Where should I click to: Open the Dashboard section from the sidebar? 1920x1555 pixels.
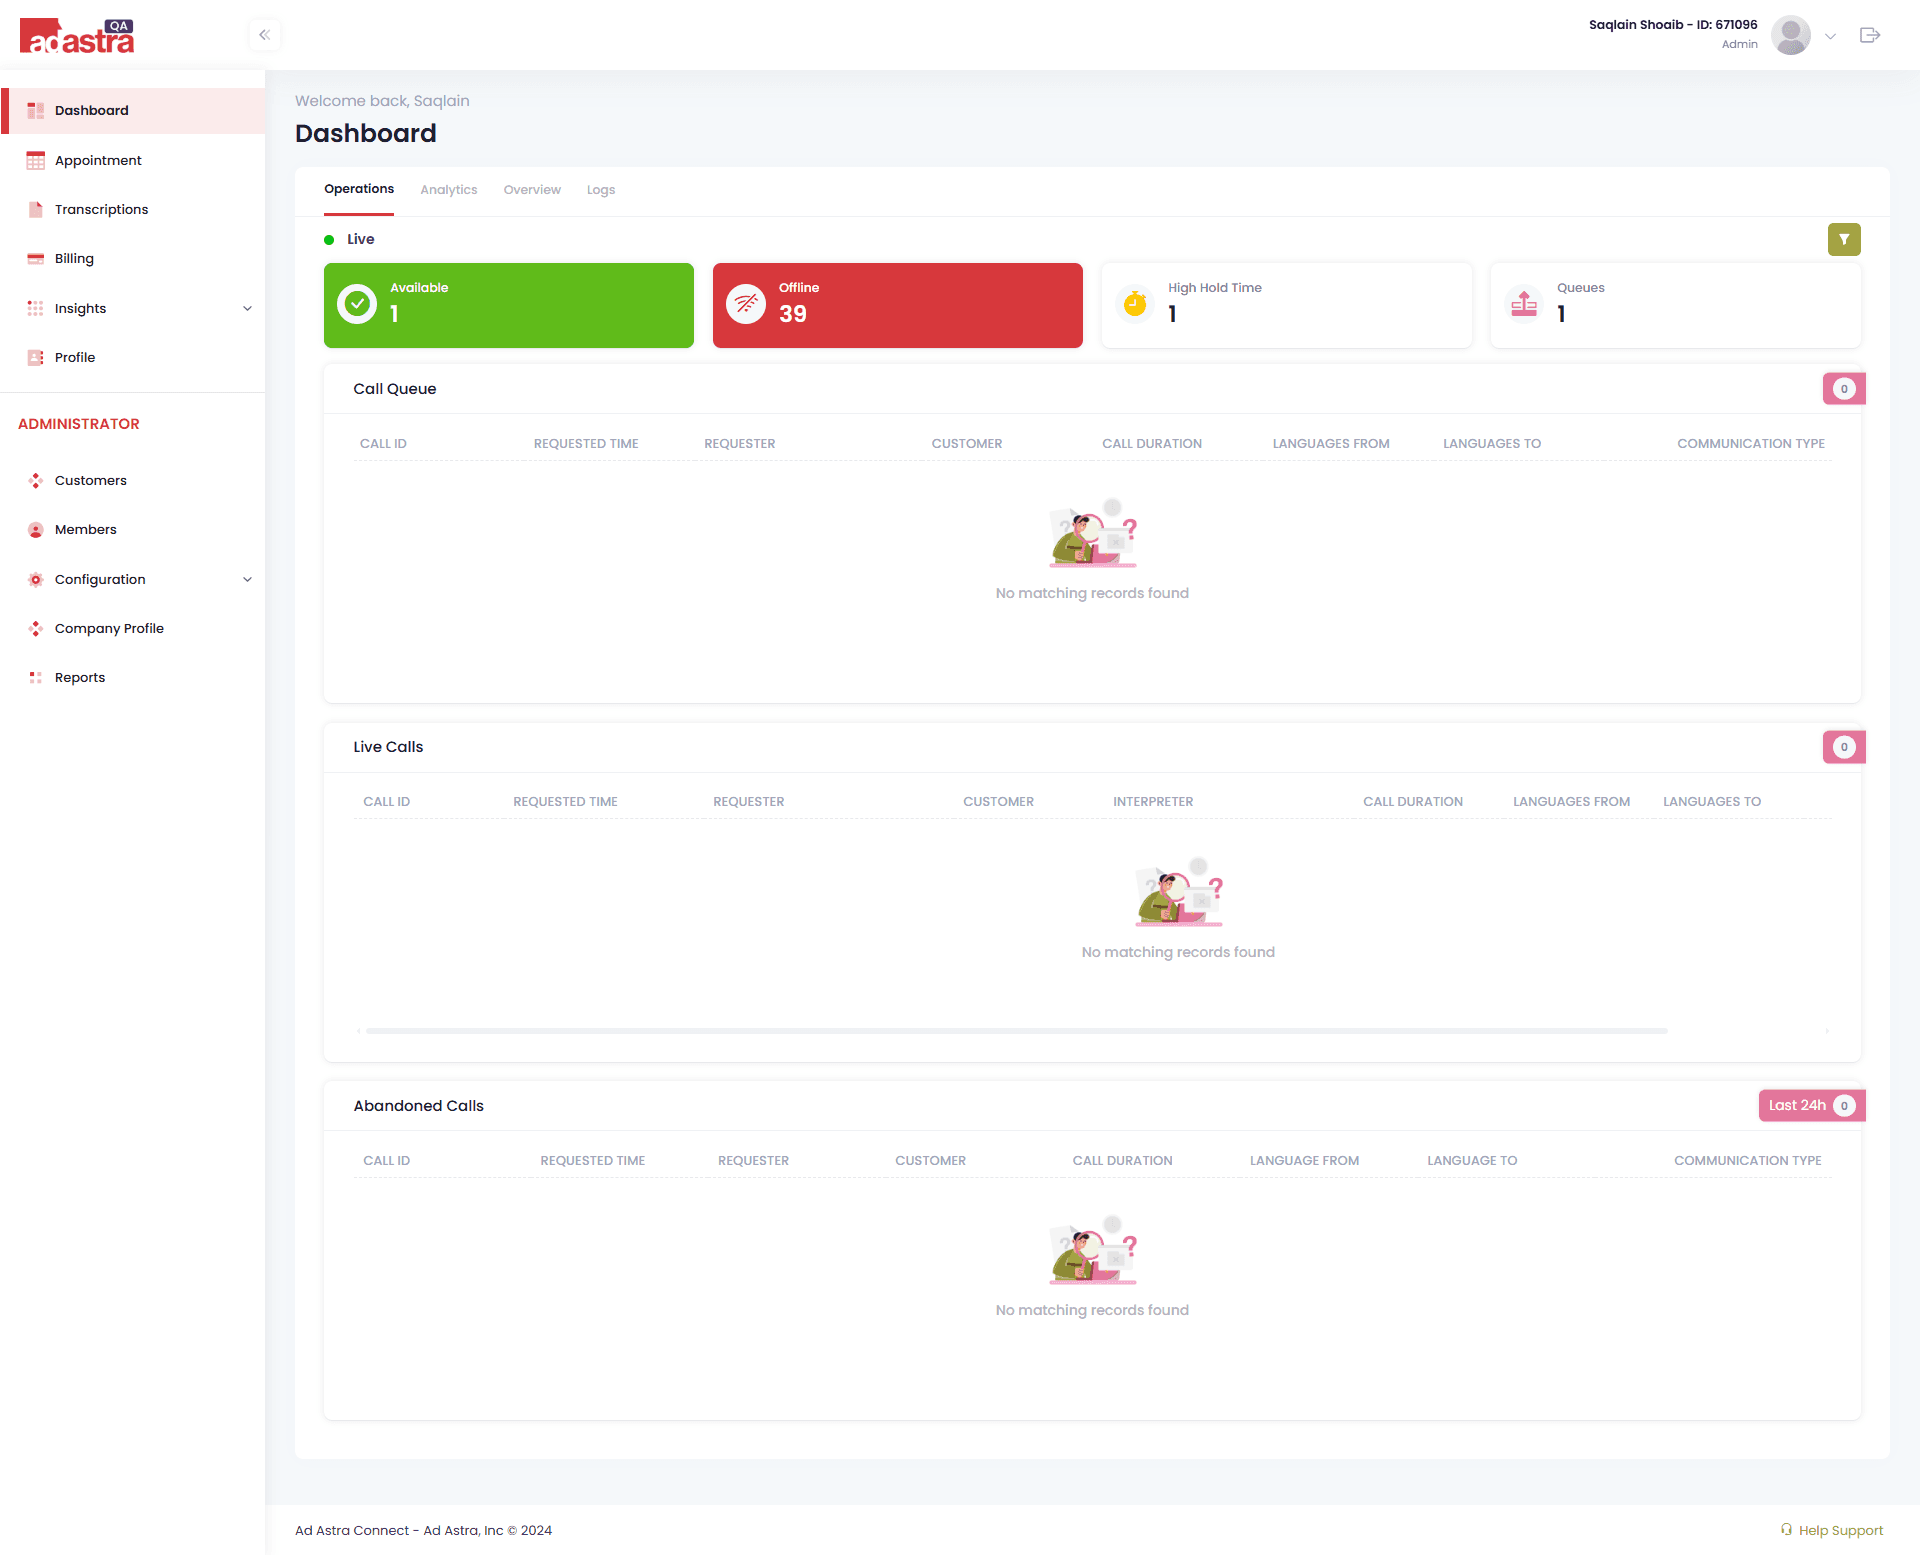(x=92, y=110)
